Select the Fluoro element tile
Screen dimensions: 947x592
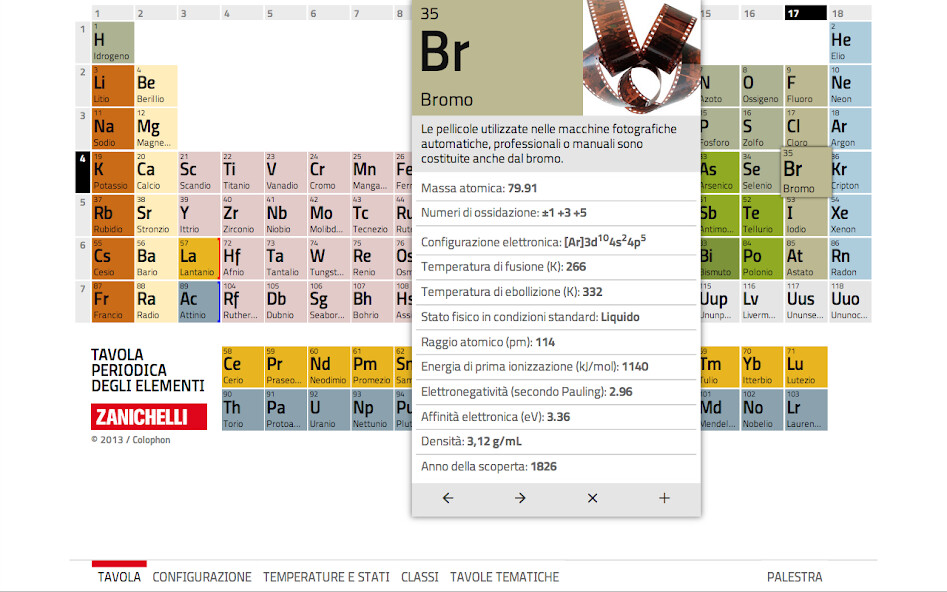coord(804,85)
